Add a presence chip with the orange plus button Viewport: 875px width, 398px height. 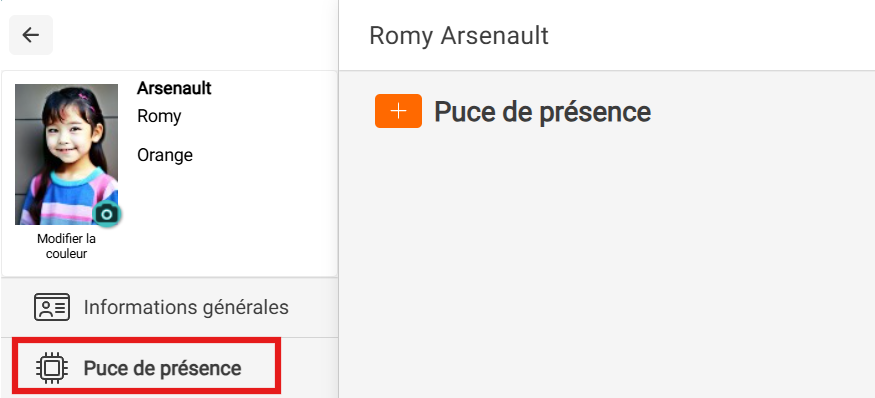pyautogui.click(x=398, y=111)
